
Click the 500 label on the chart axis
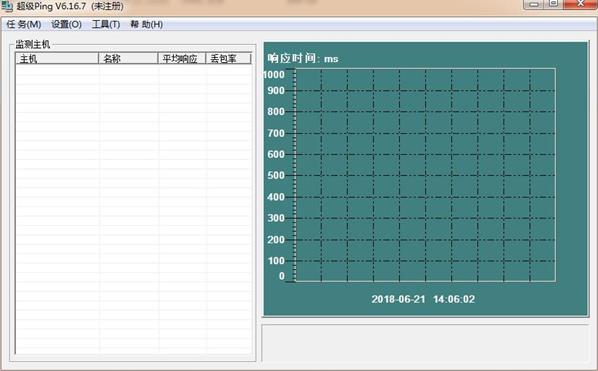coord(276,175)
